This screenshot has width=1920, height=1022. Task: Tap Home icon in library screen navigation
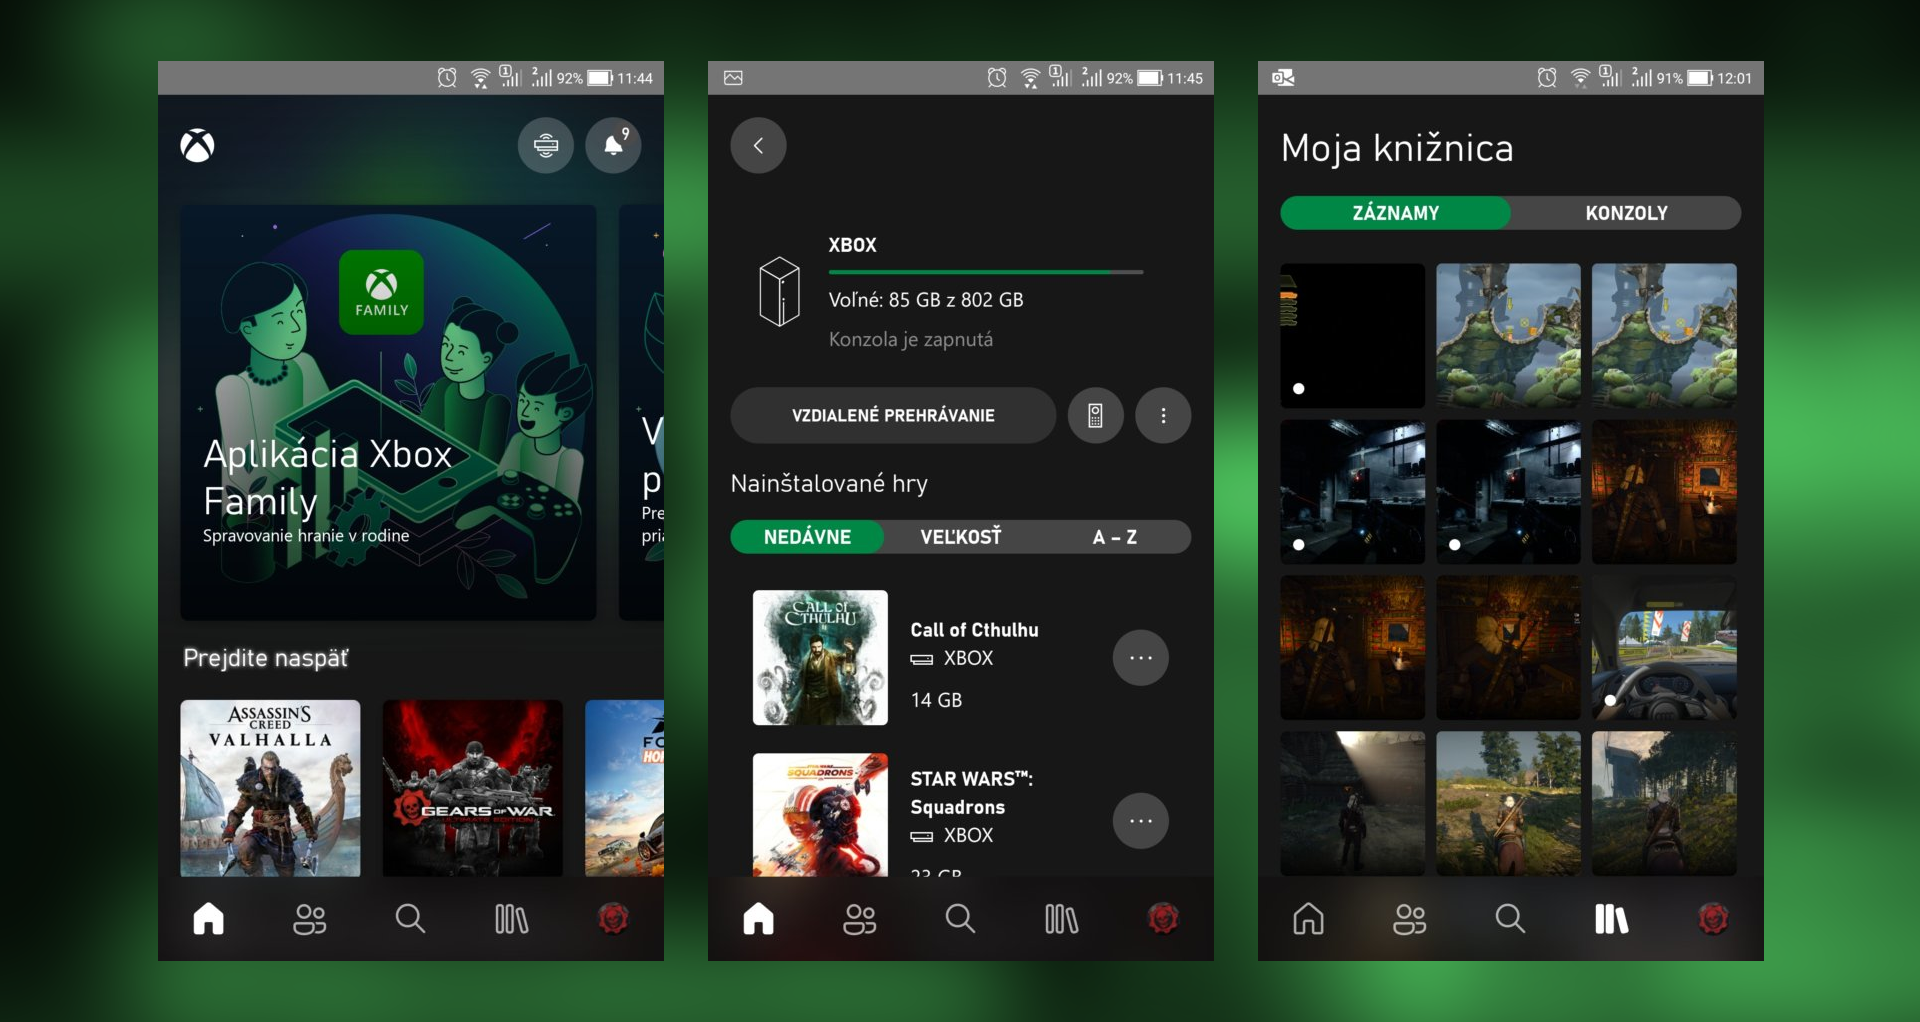point(1309,918)
